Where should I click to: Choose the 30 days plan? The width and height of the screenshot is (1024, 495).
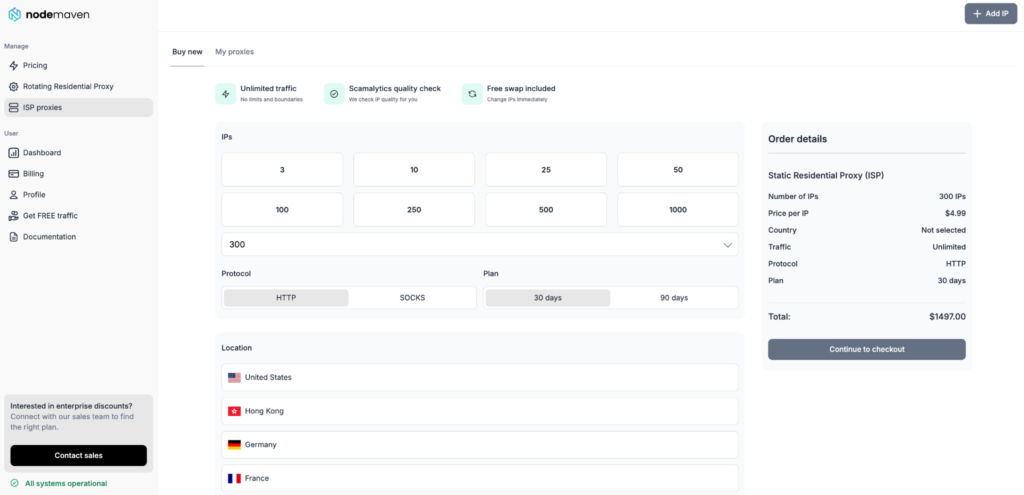pos(548,298)
